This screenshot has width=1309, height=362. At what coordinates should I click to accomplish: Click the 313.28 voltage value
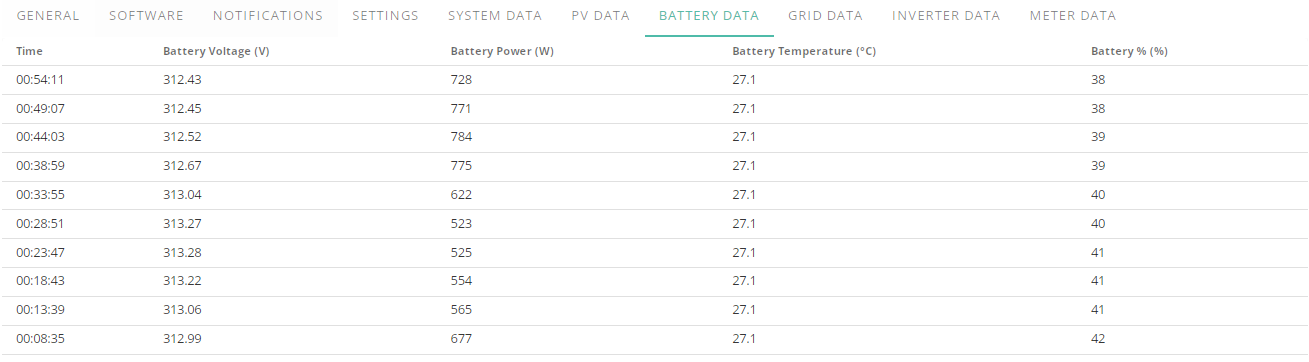[x=182, y=252]
